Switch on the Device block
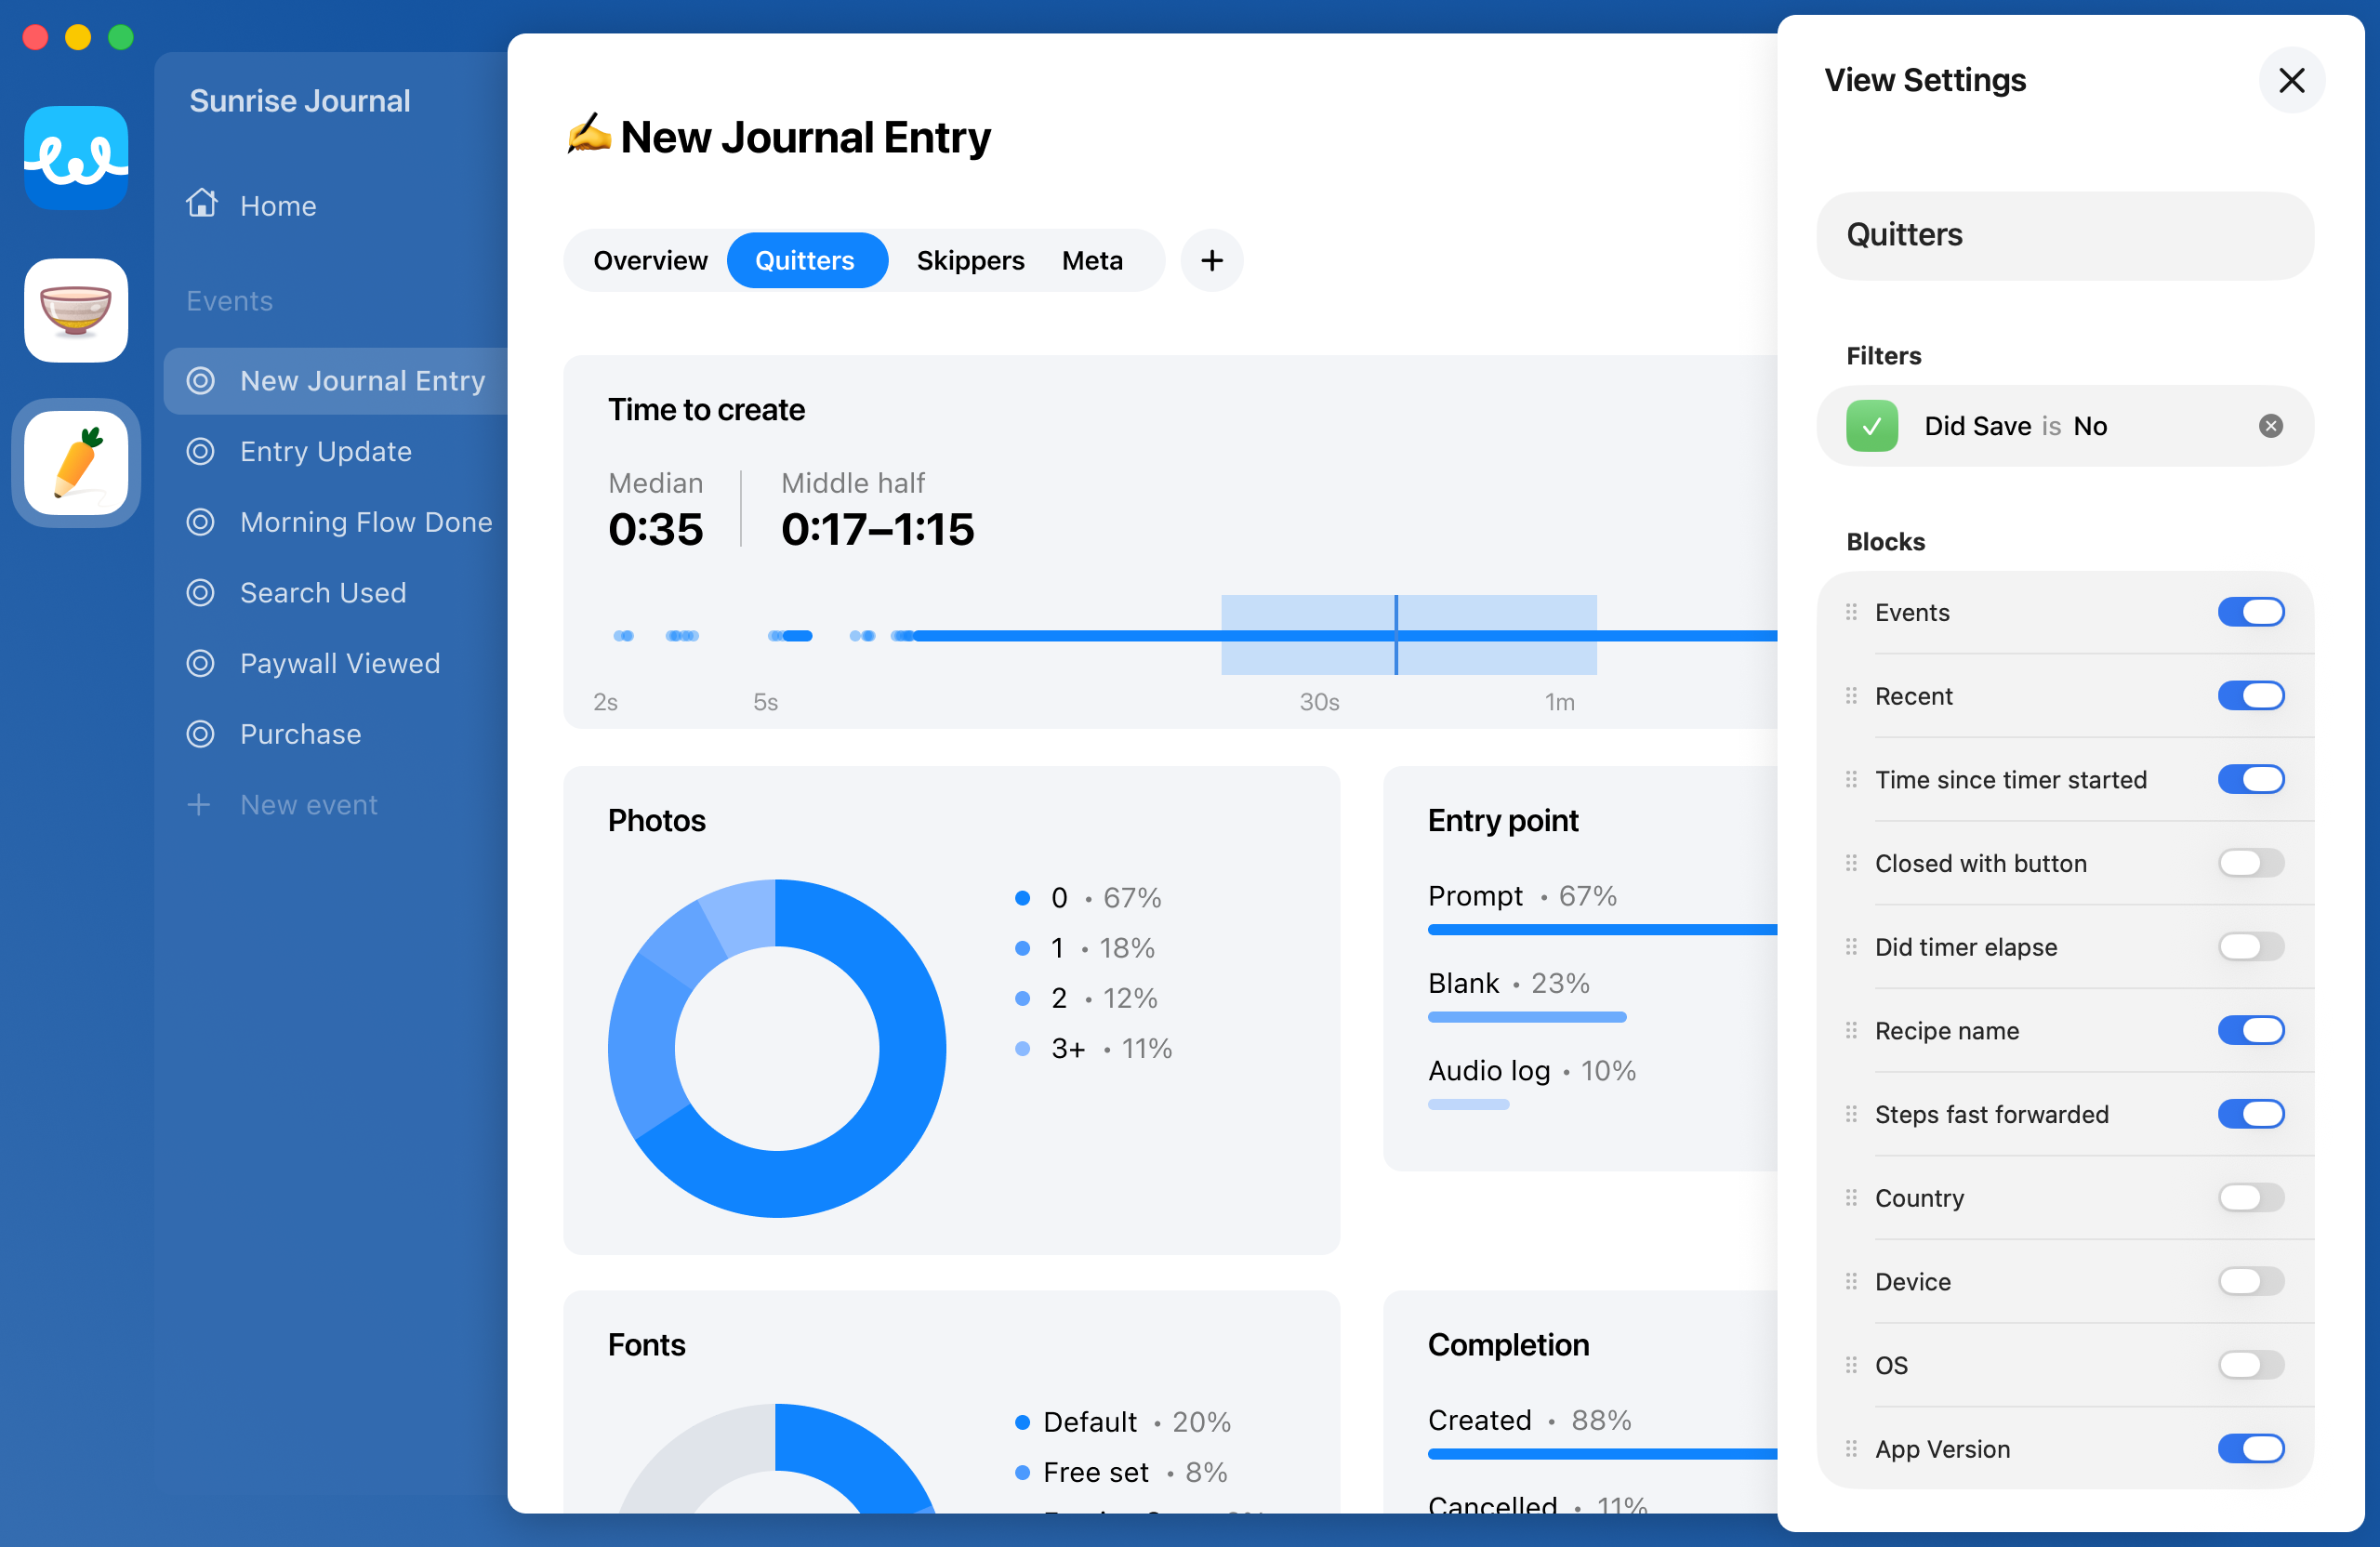 click(2250, 1282)
